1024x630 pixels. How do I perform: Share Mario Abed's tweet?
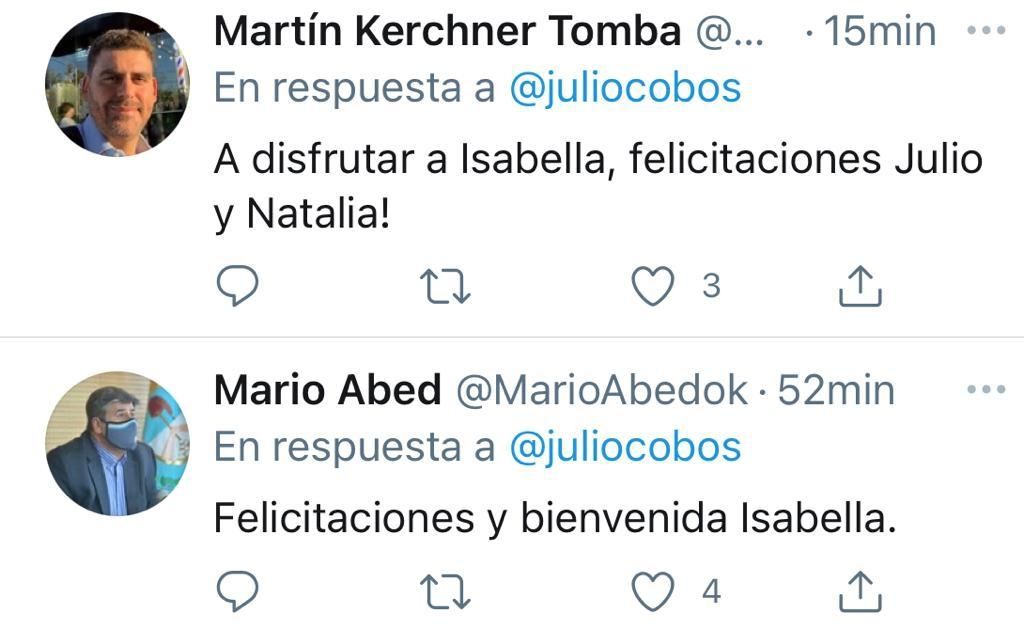(860, 592)
